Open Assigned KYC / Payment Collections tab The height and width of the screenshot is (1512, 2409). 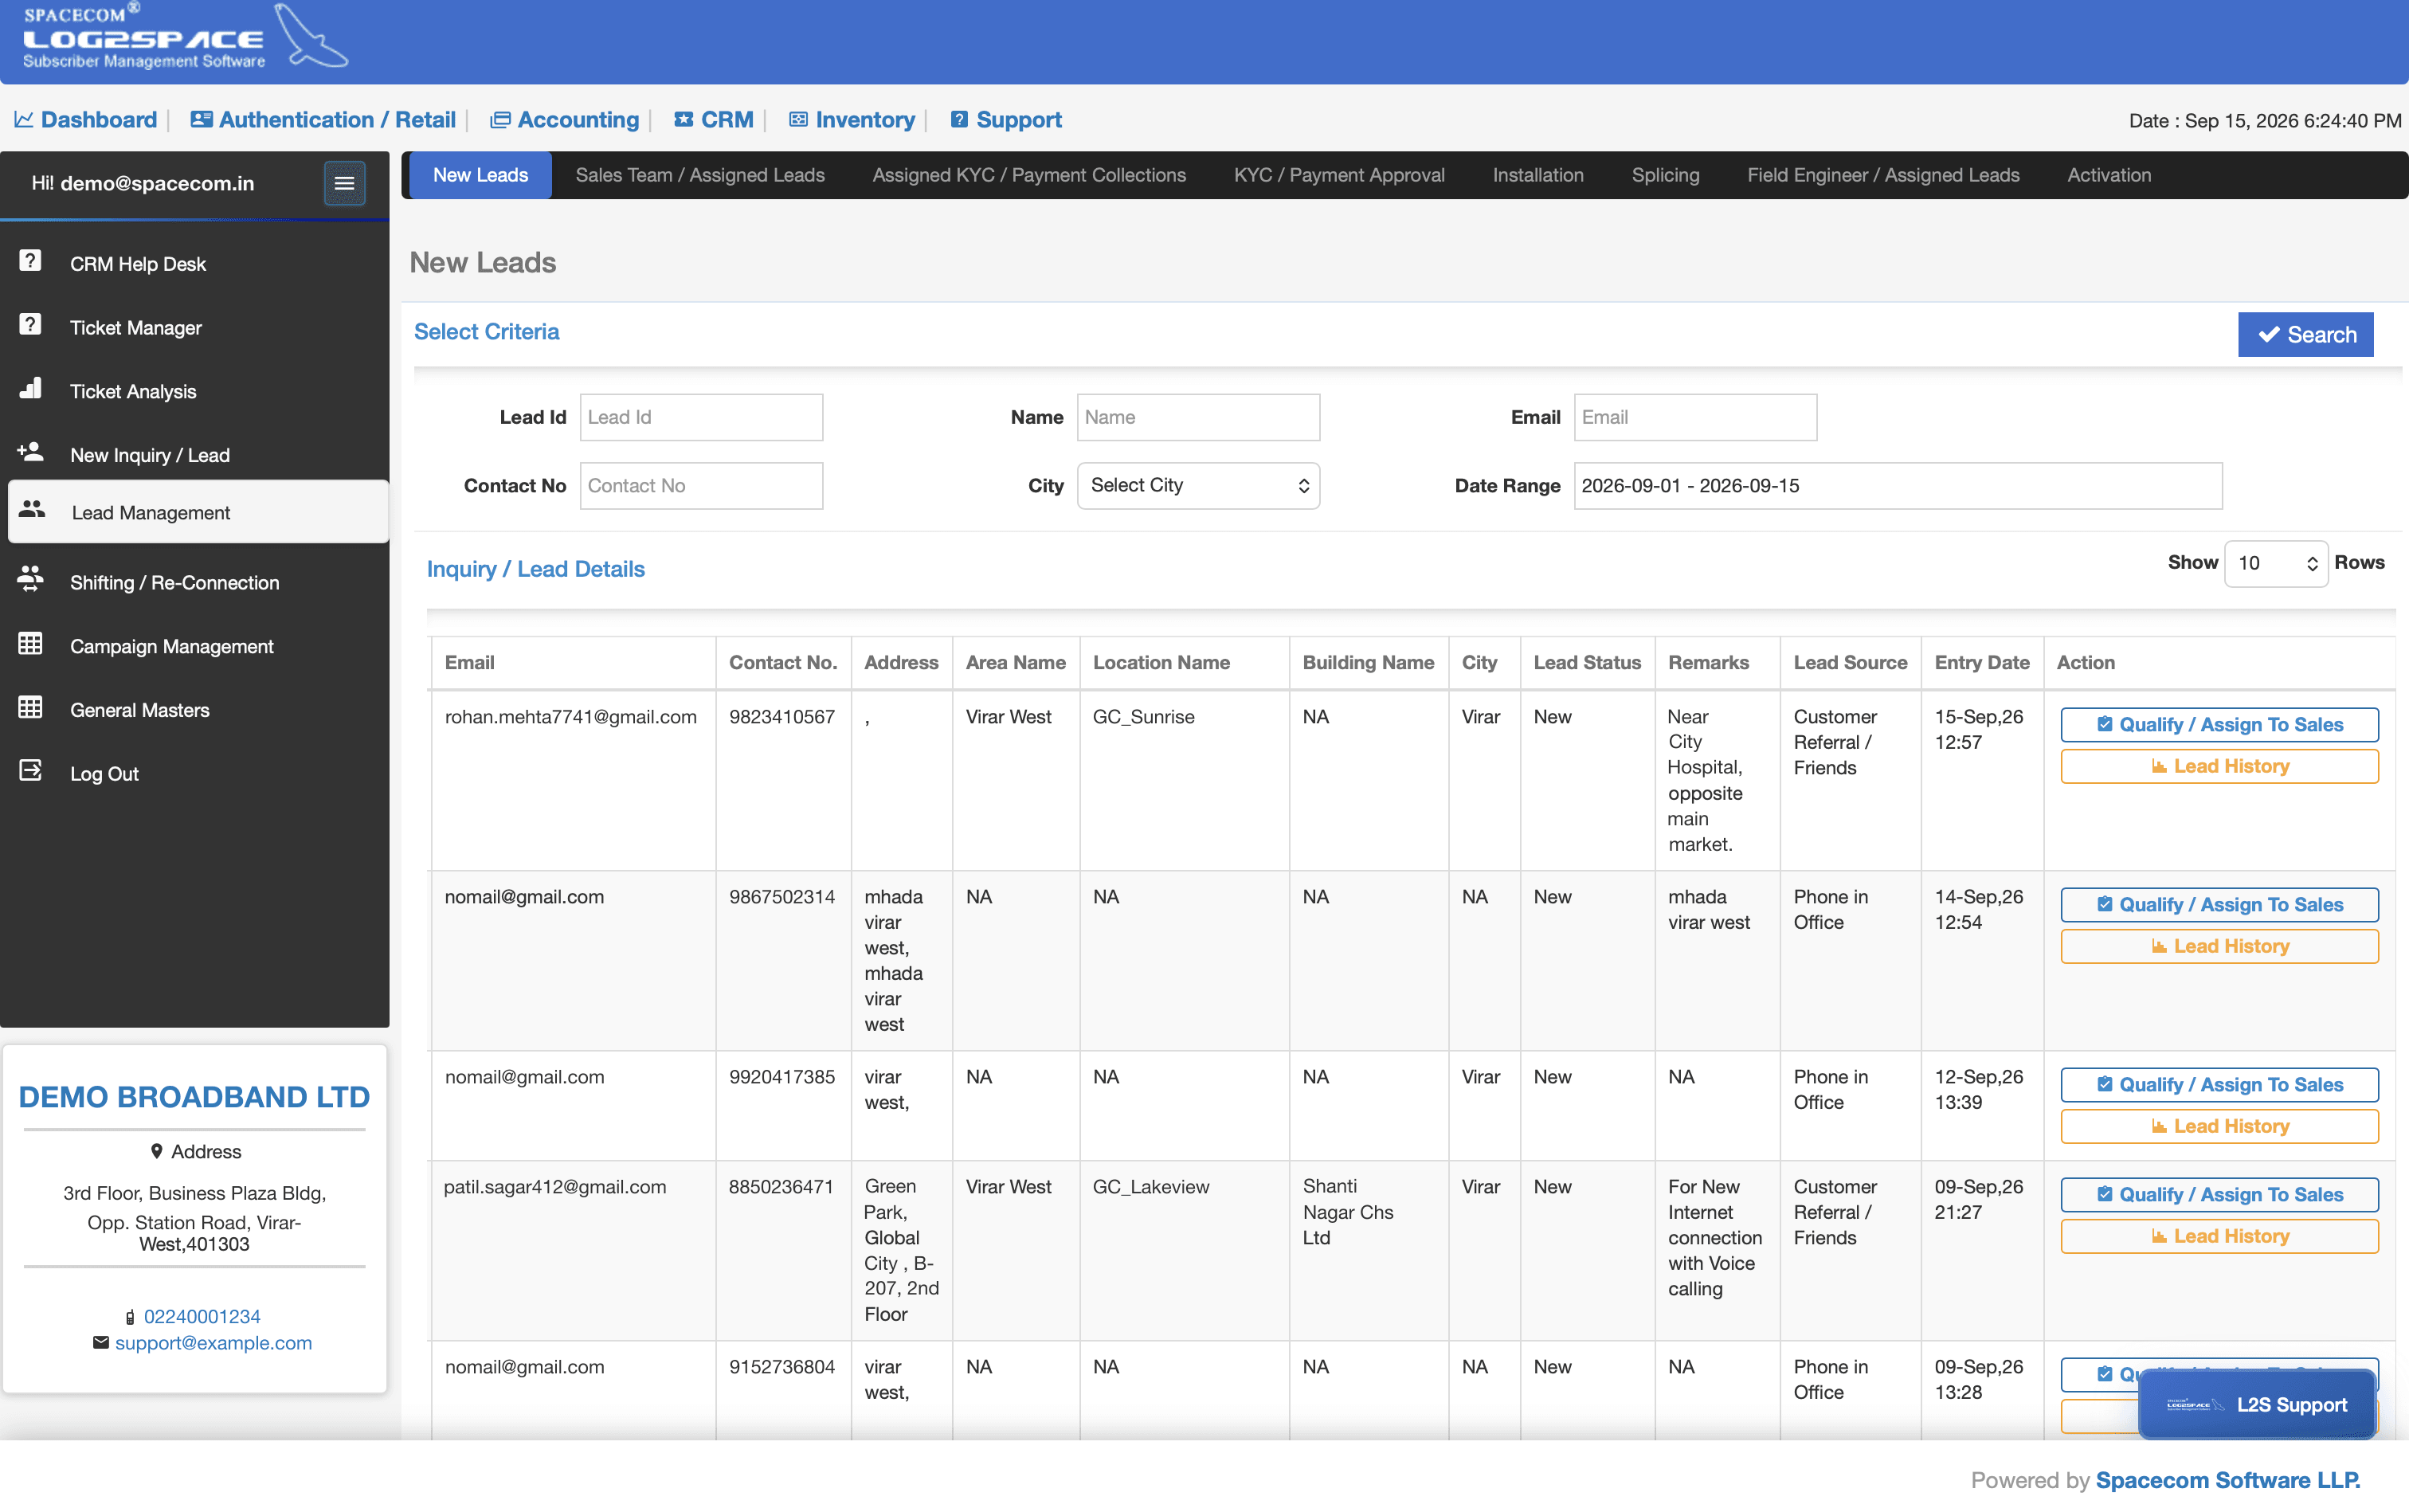(1029, 175)
